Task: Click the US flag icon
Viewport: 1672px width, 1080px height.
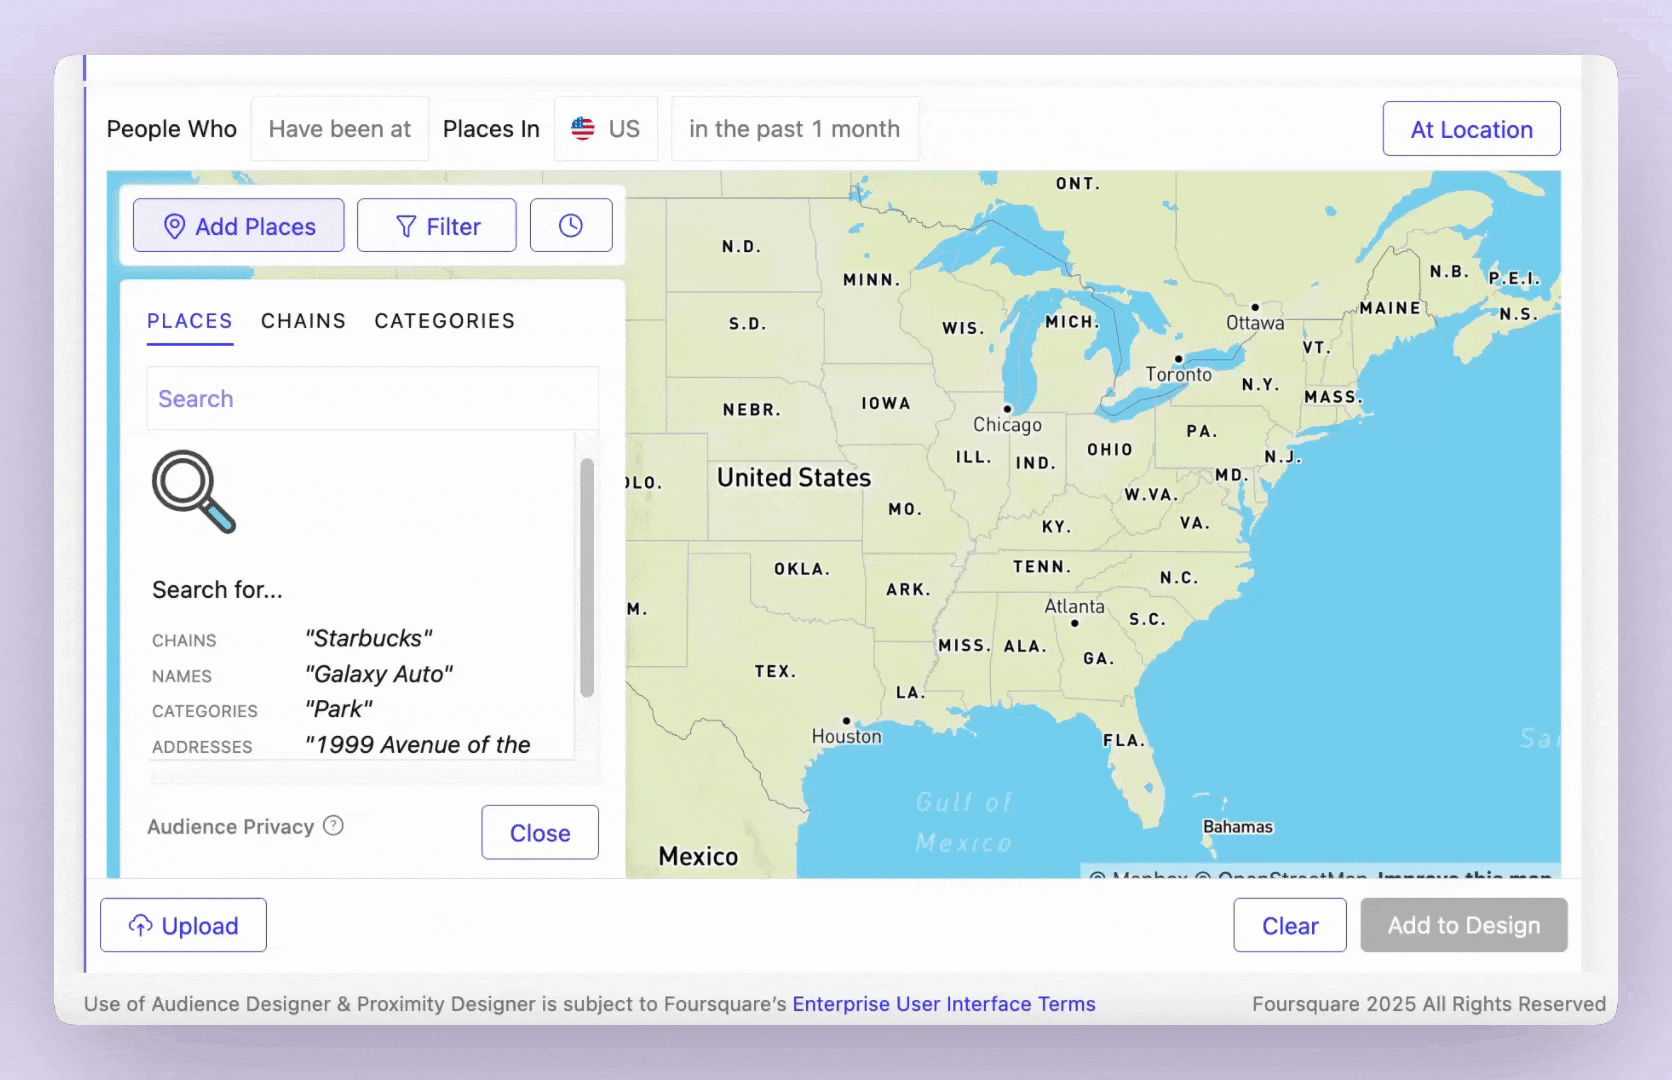Action: tap(583, 128)
